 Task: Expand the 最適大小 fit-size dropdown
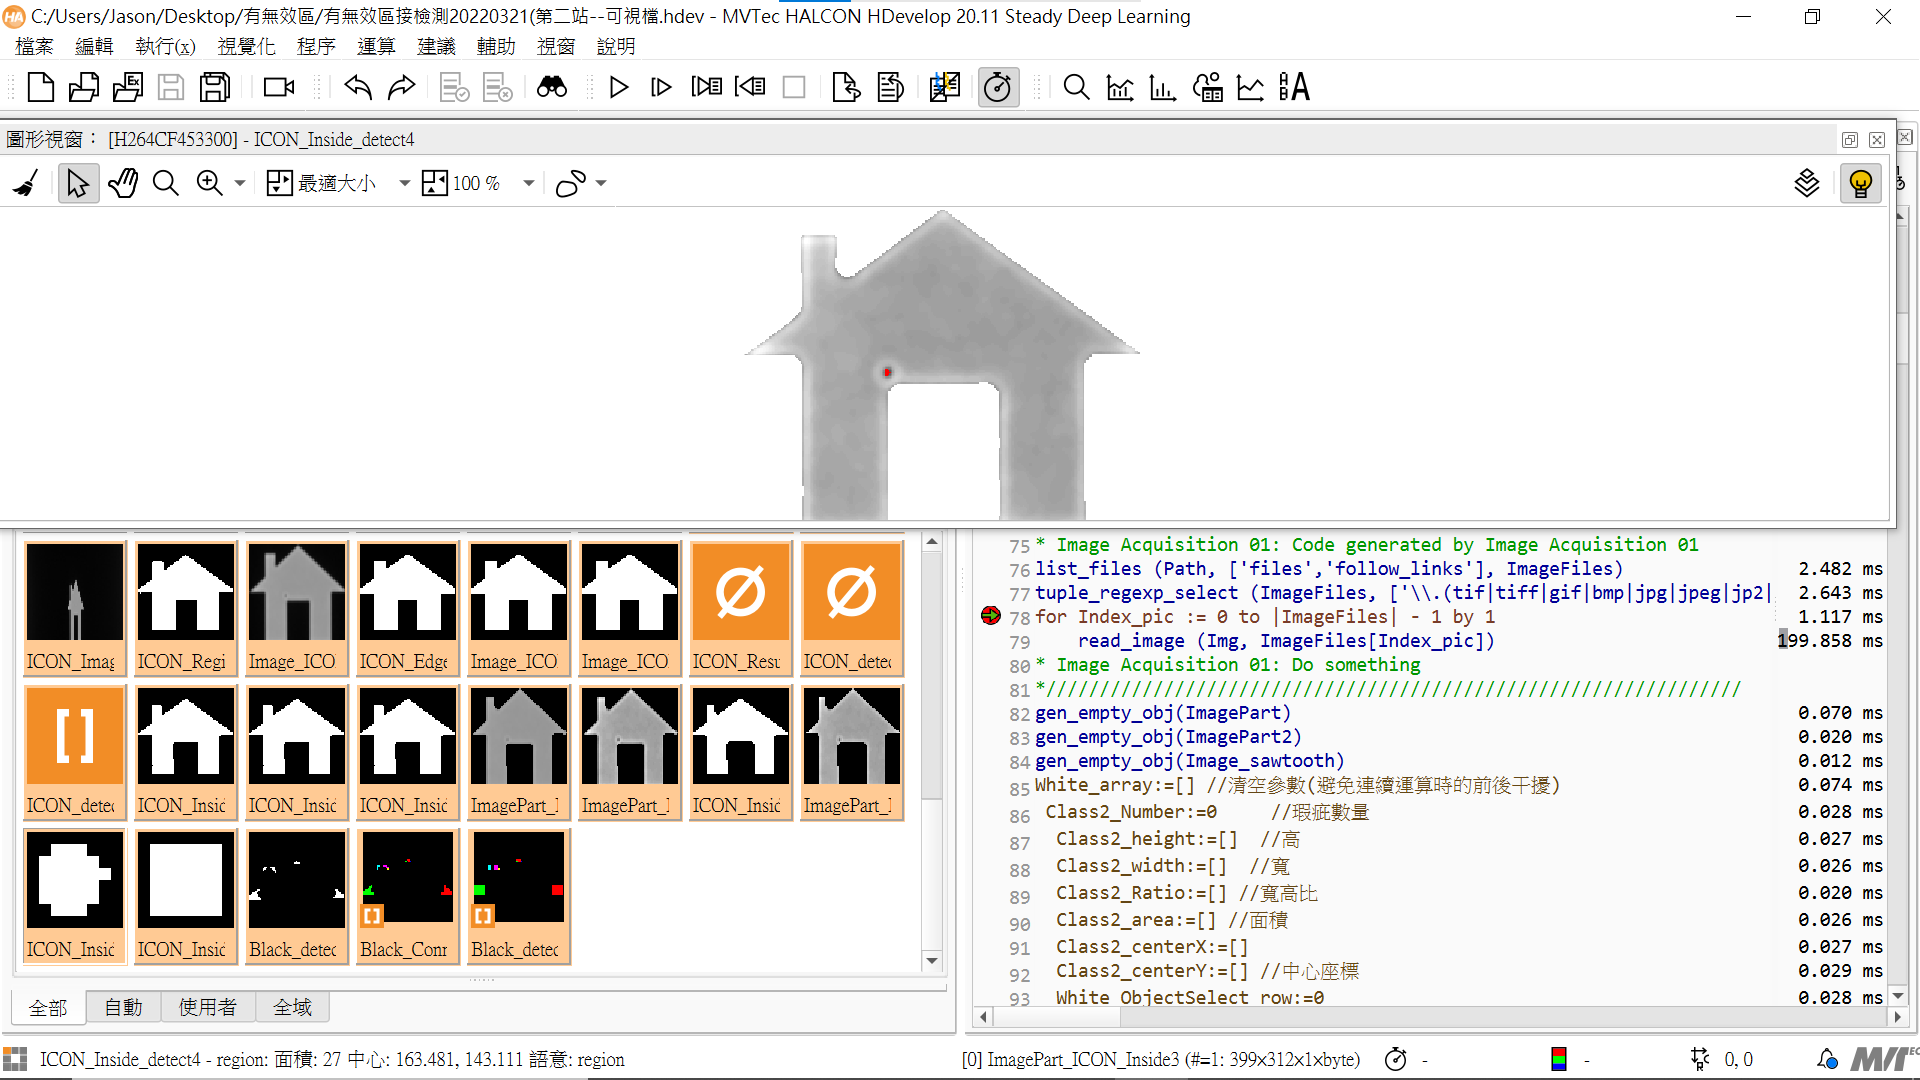pyautogui.click(x=404, y=183)
